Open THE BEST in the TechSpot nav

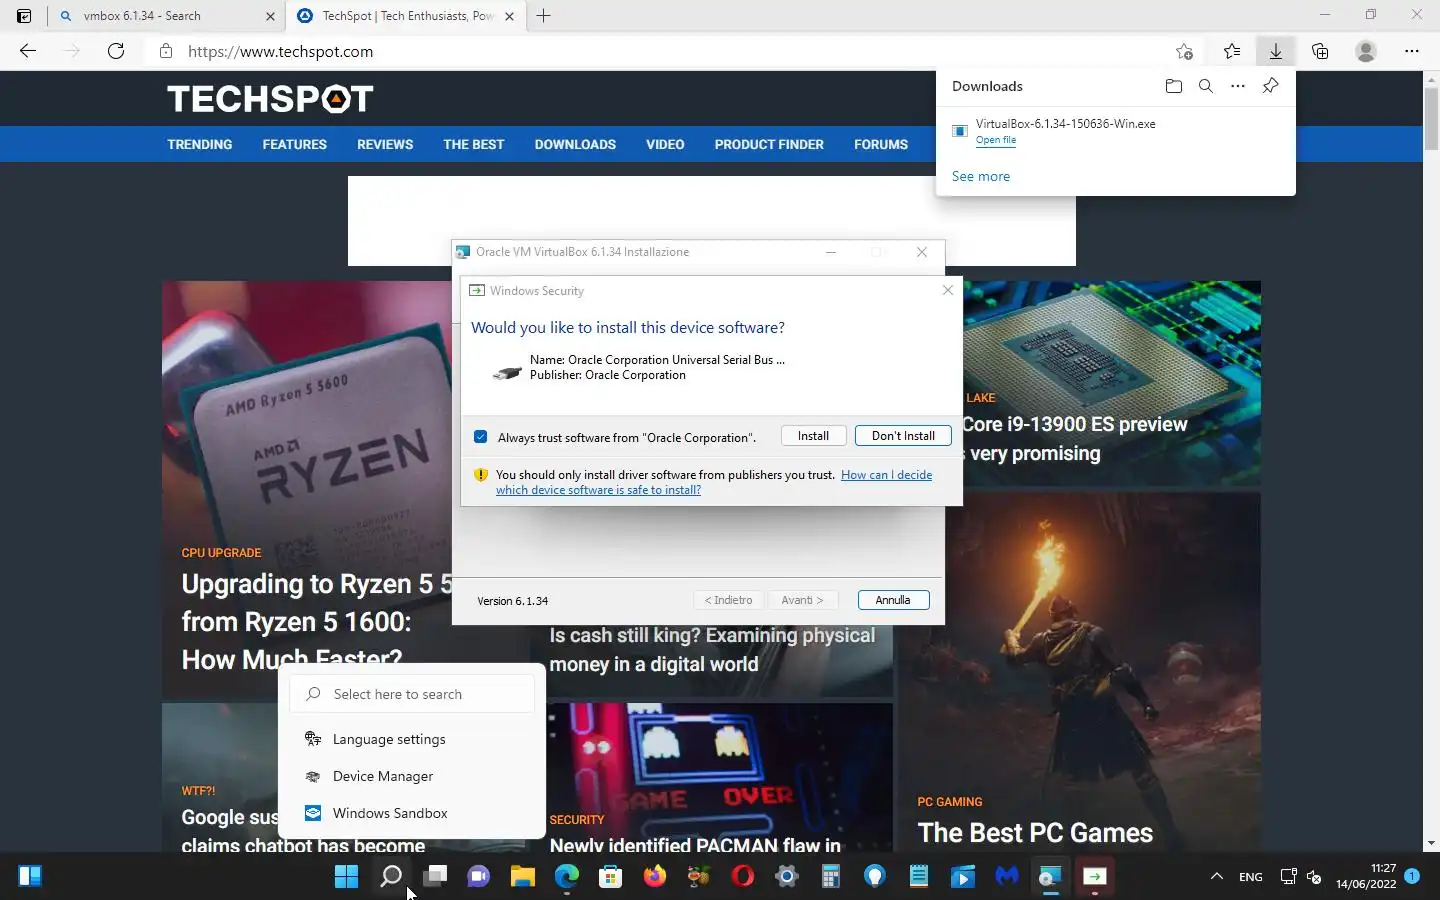(x=474, y=144)
